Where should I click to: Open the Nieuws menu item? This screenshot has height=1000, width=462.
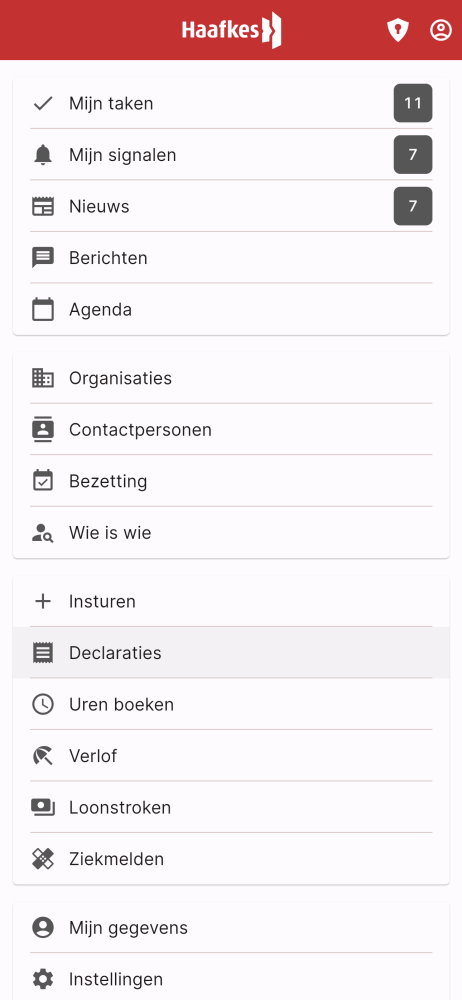click(x=231, y=206)
